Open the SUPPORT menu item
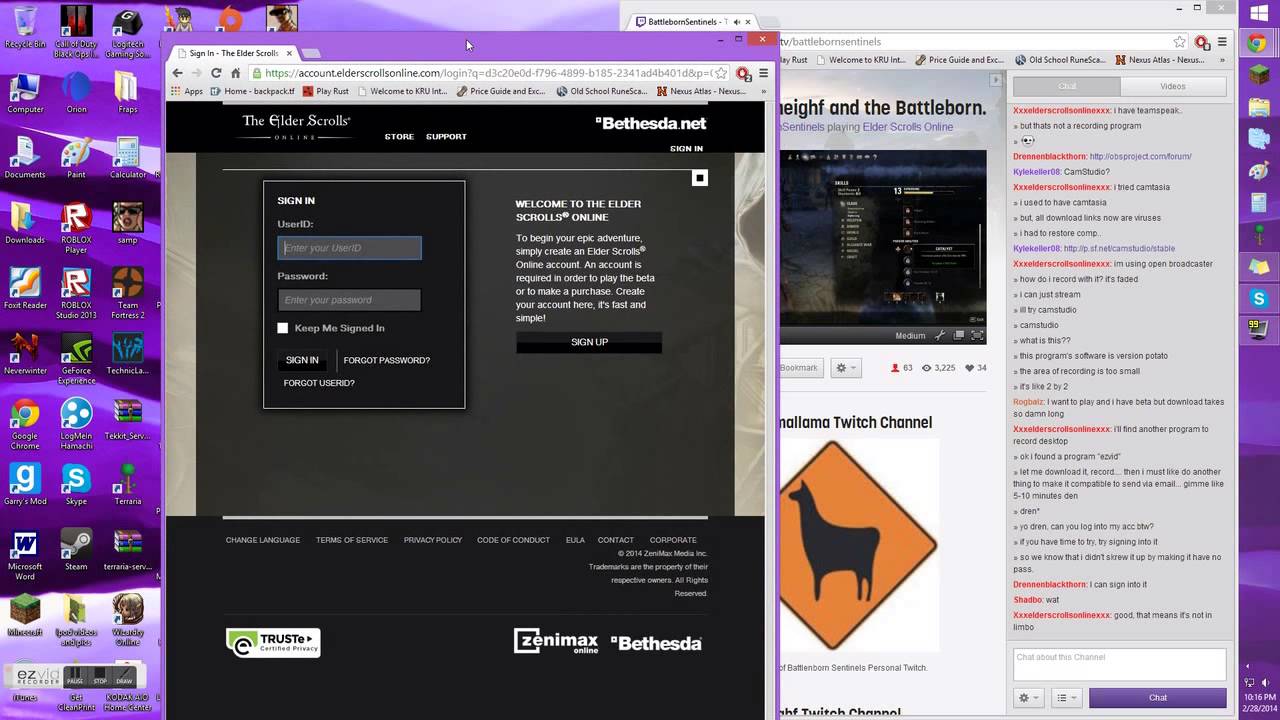 (446, 137)
